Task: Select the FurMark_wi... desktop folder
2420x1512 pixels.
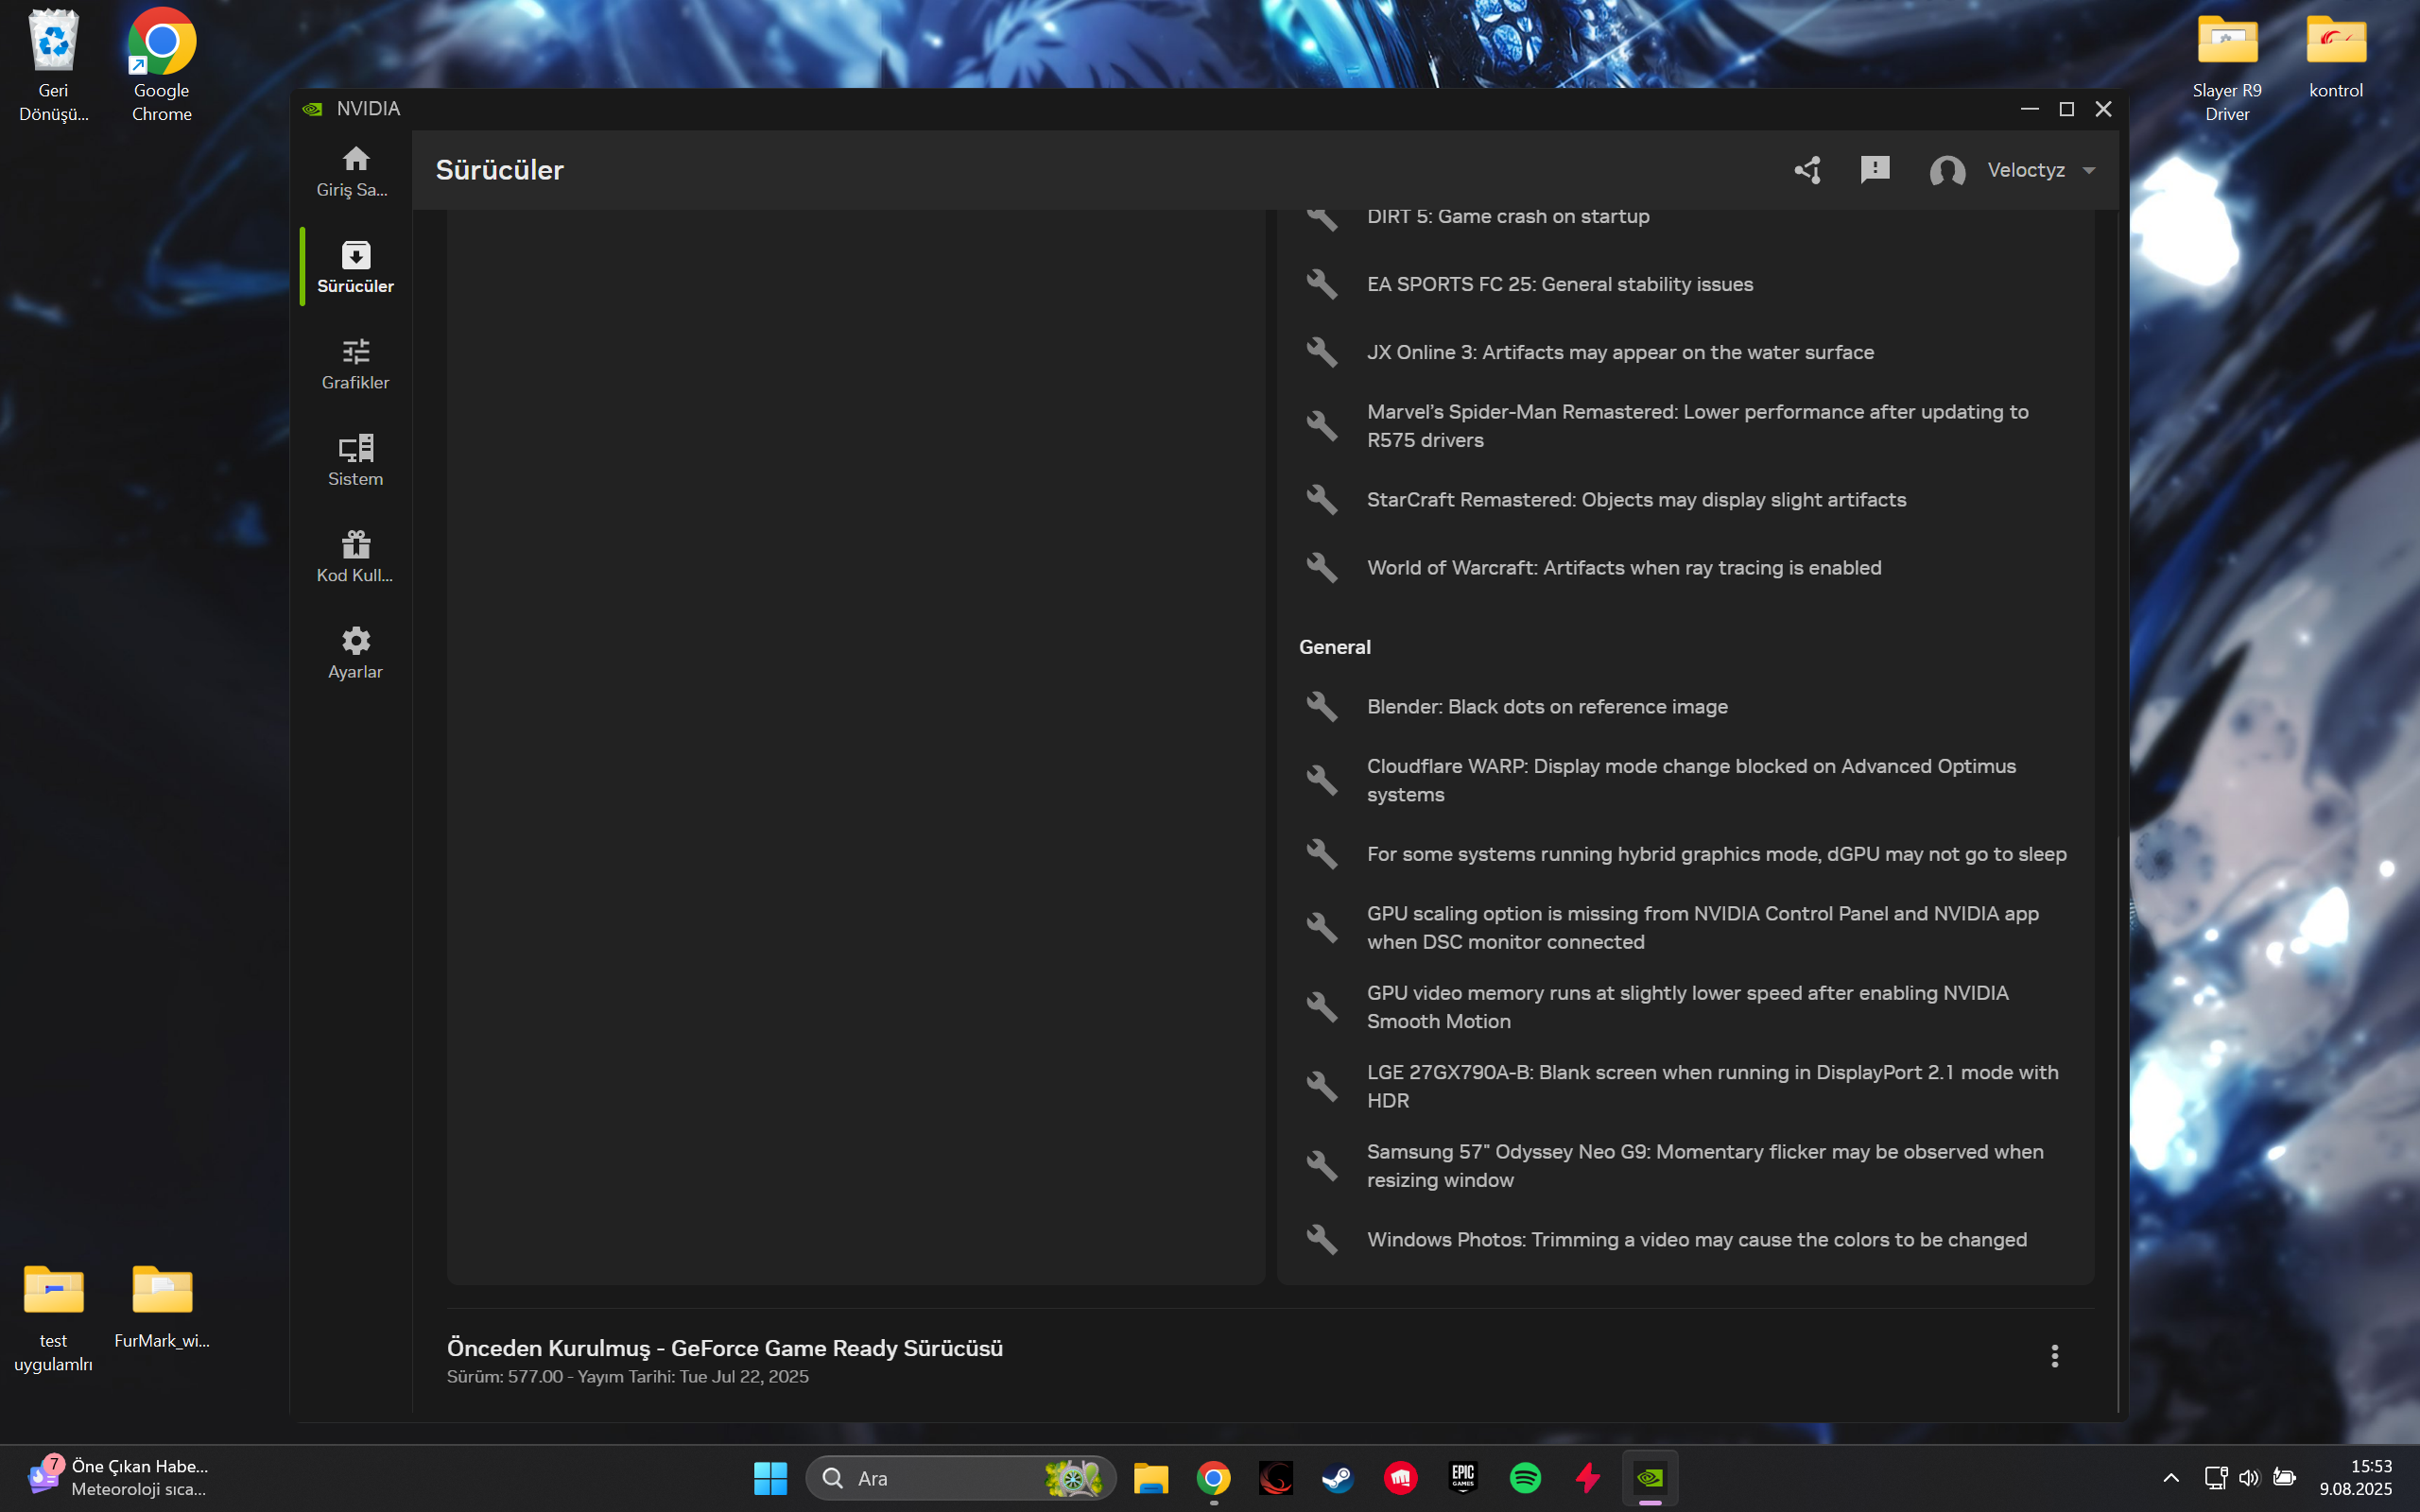Action: [x=162, y=1308]
